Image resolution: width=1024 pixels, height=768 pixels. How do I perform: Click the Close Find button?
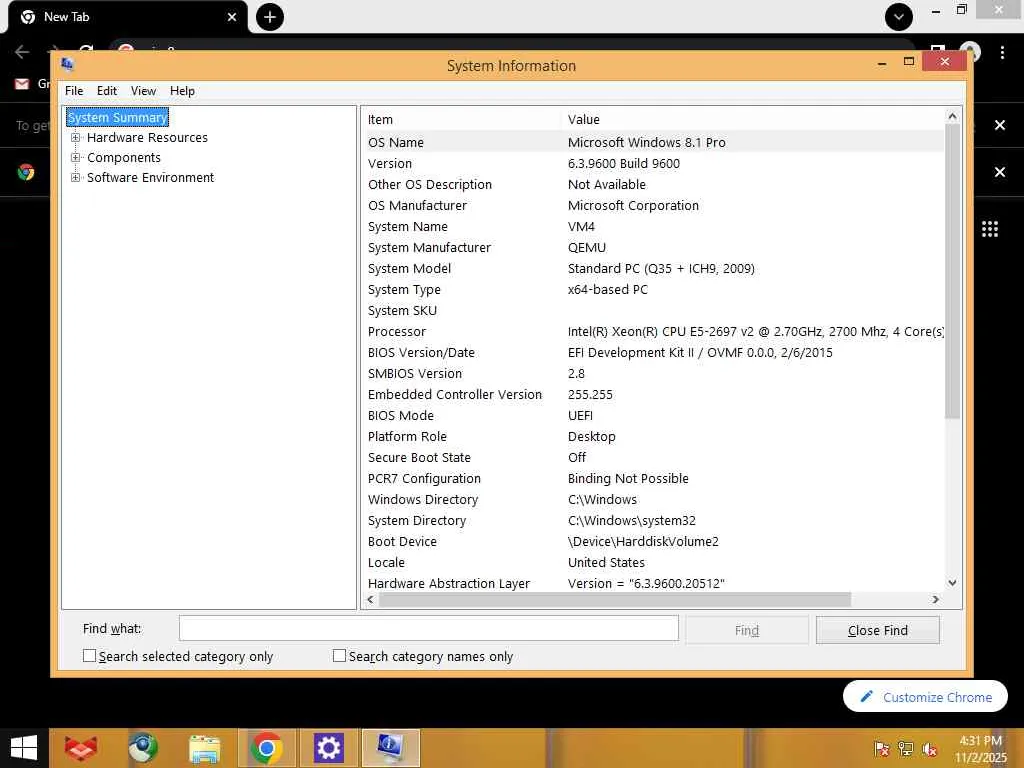coord(877,630)
